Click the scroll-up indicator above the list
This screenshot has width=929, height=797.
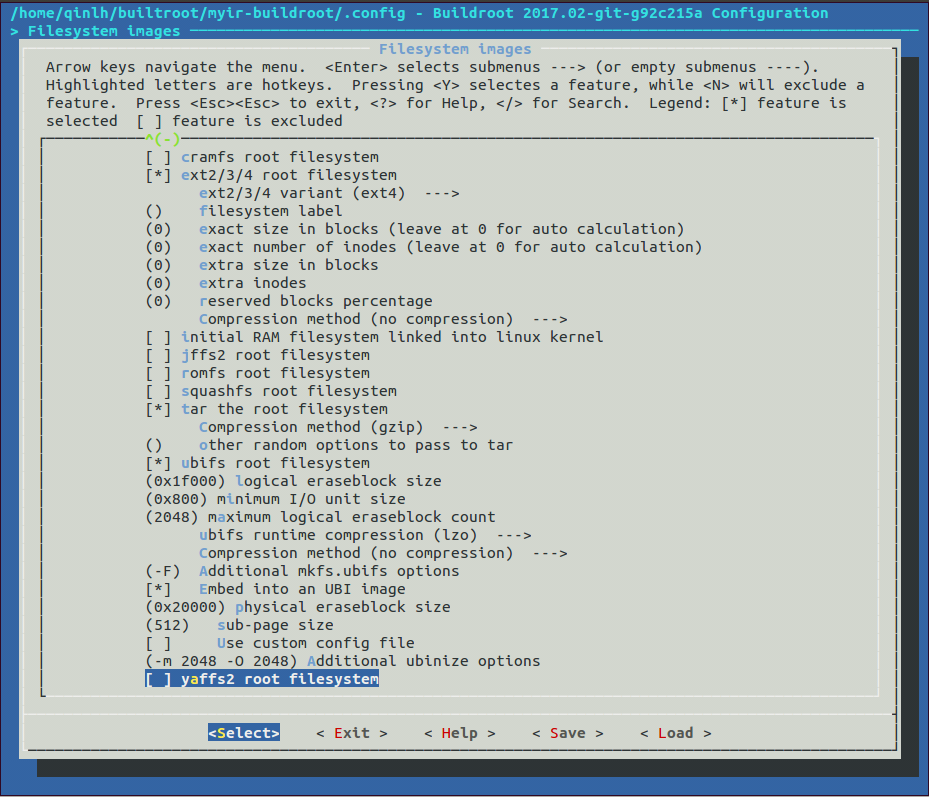[x=162, y=138]
